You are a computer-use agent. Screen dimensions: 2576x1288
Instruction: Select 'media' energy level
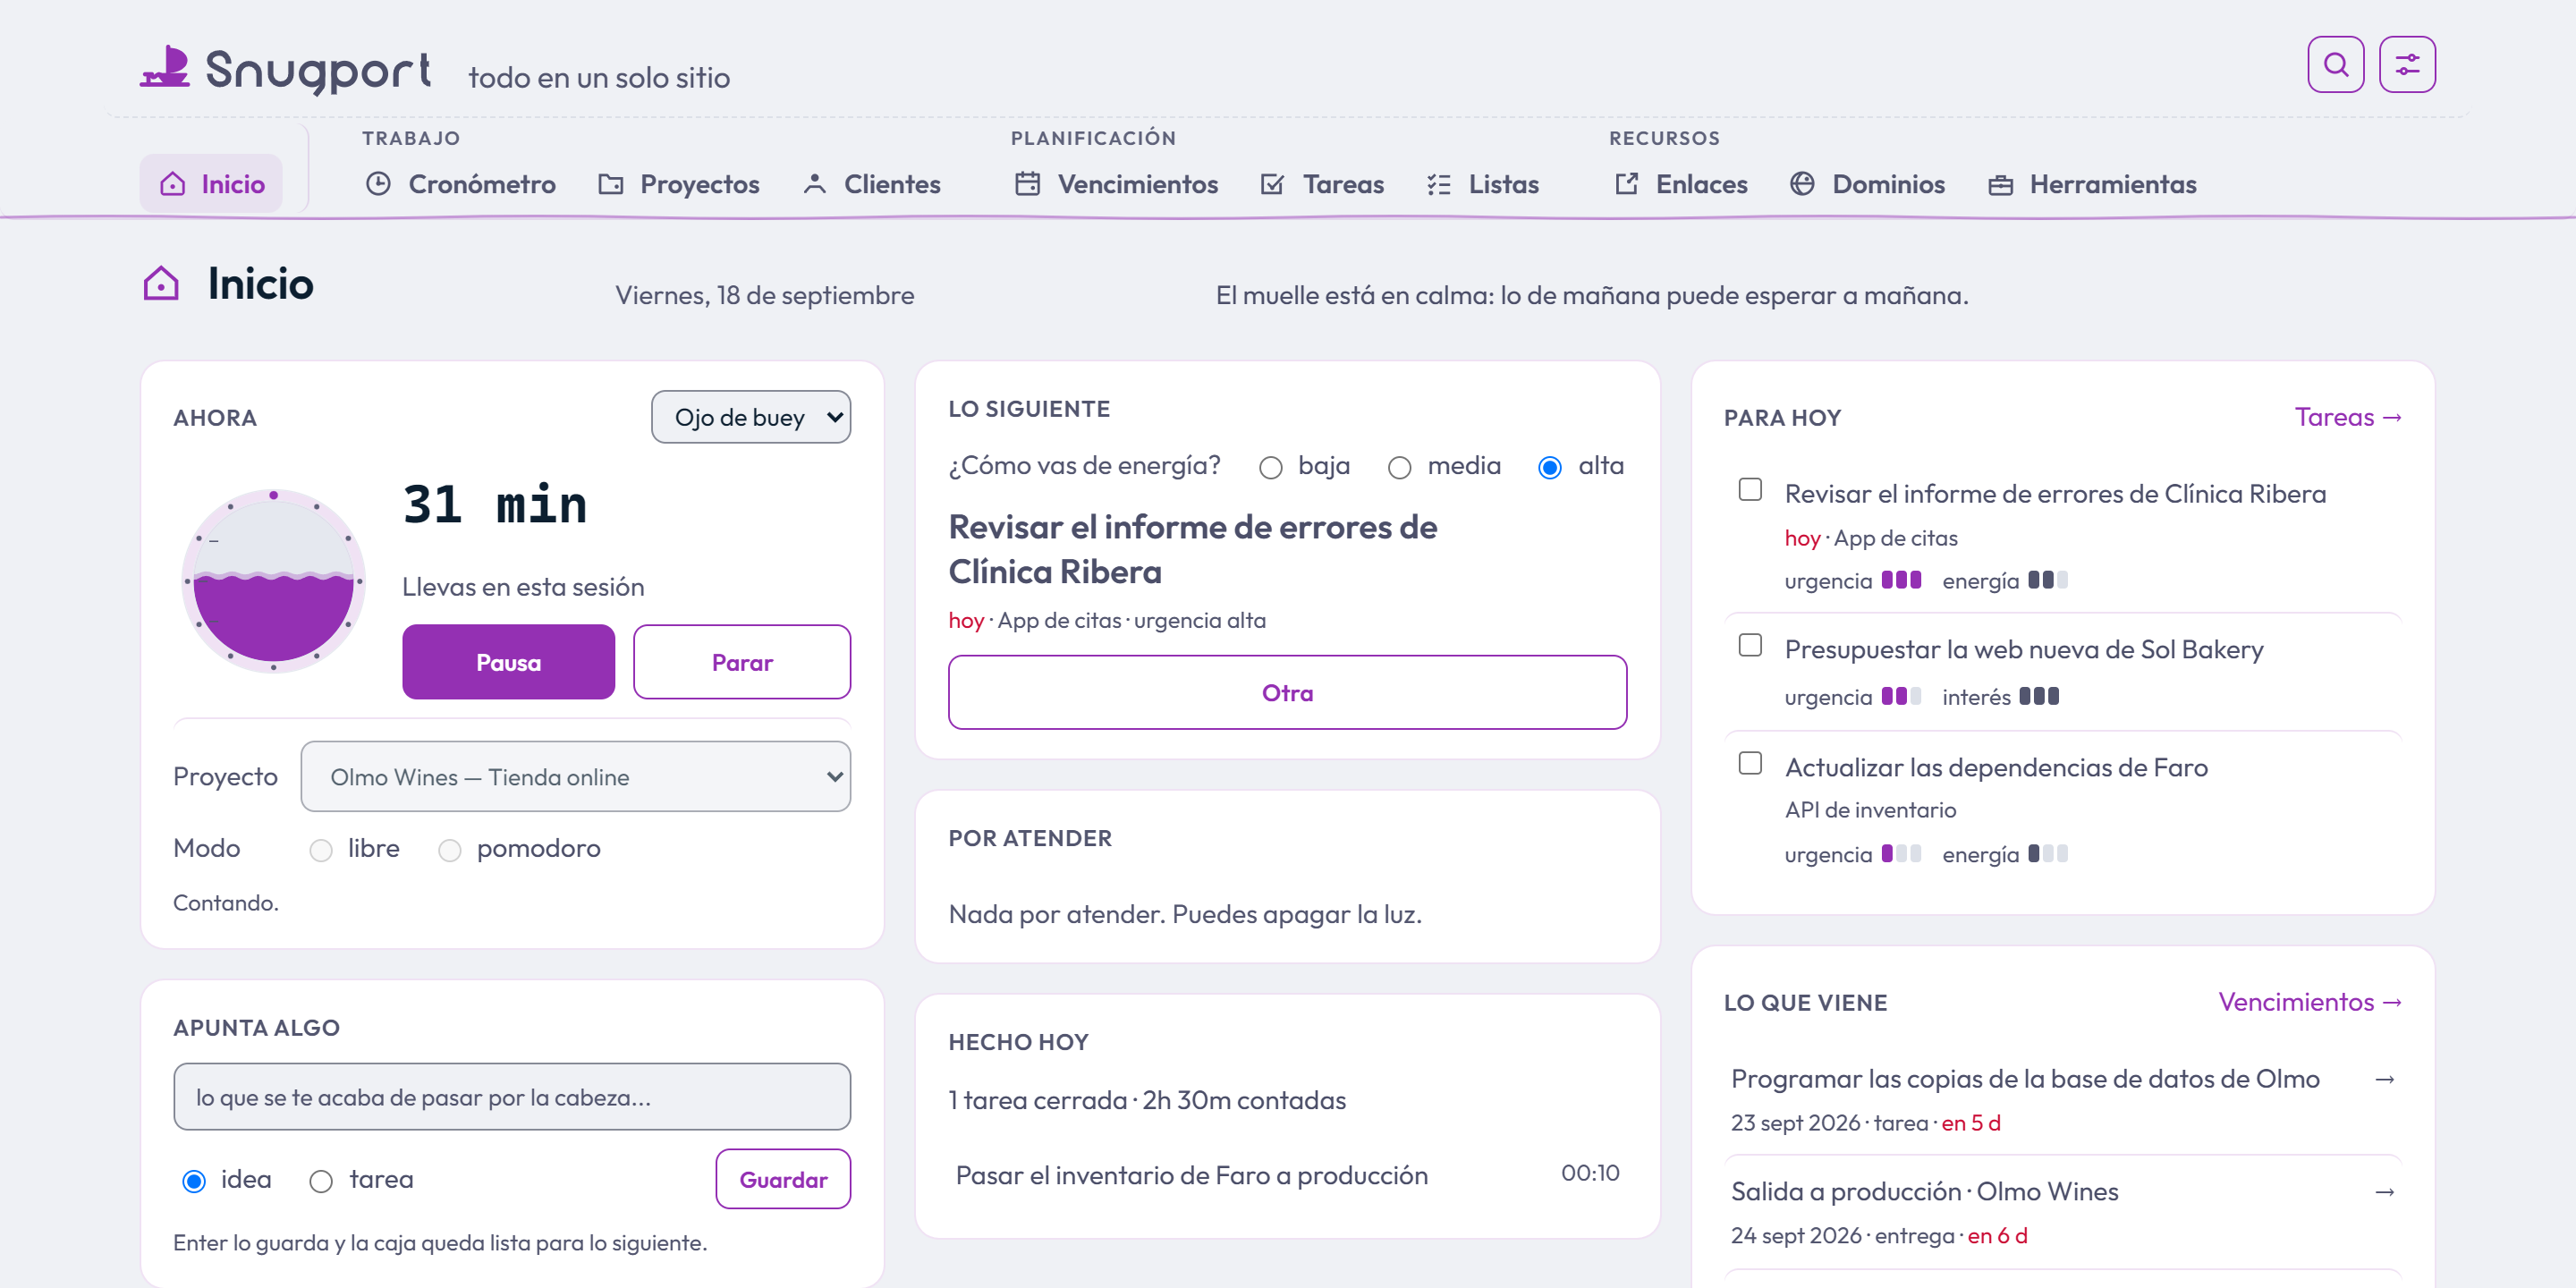(x=1399, y=467)
